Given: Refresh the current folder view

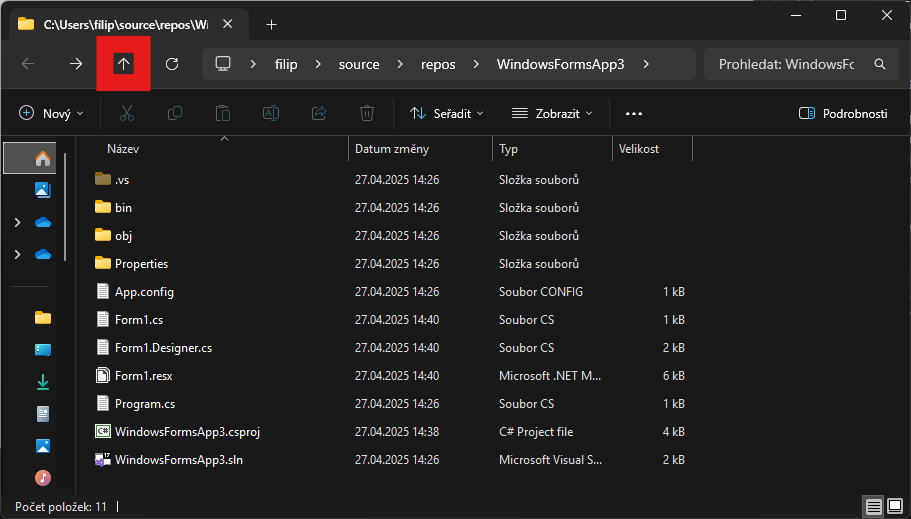Looking at the screenshot, I should click(172, 64).
